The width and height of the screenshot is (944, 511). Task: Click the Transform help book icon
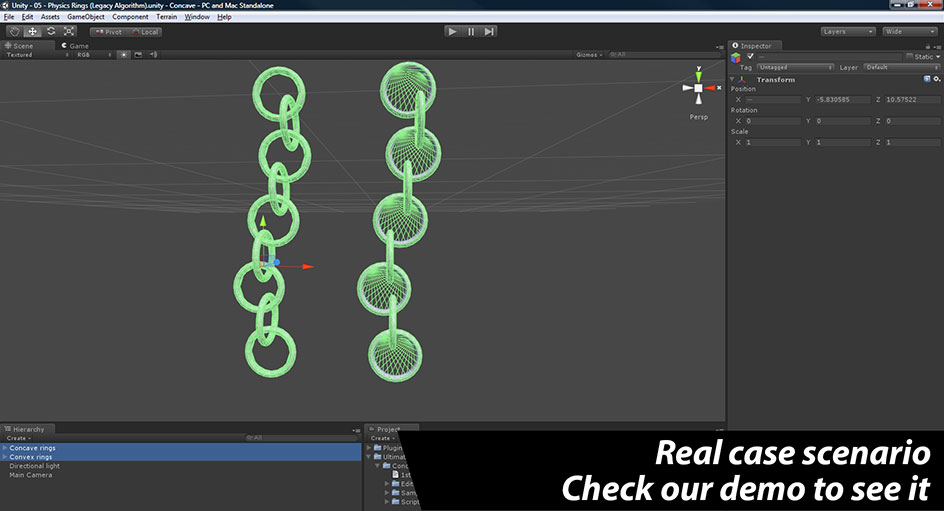click(x=927, y=79)
